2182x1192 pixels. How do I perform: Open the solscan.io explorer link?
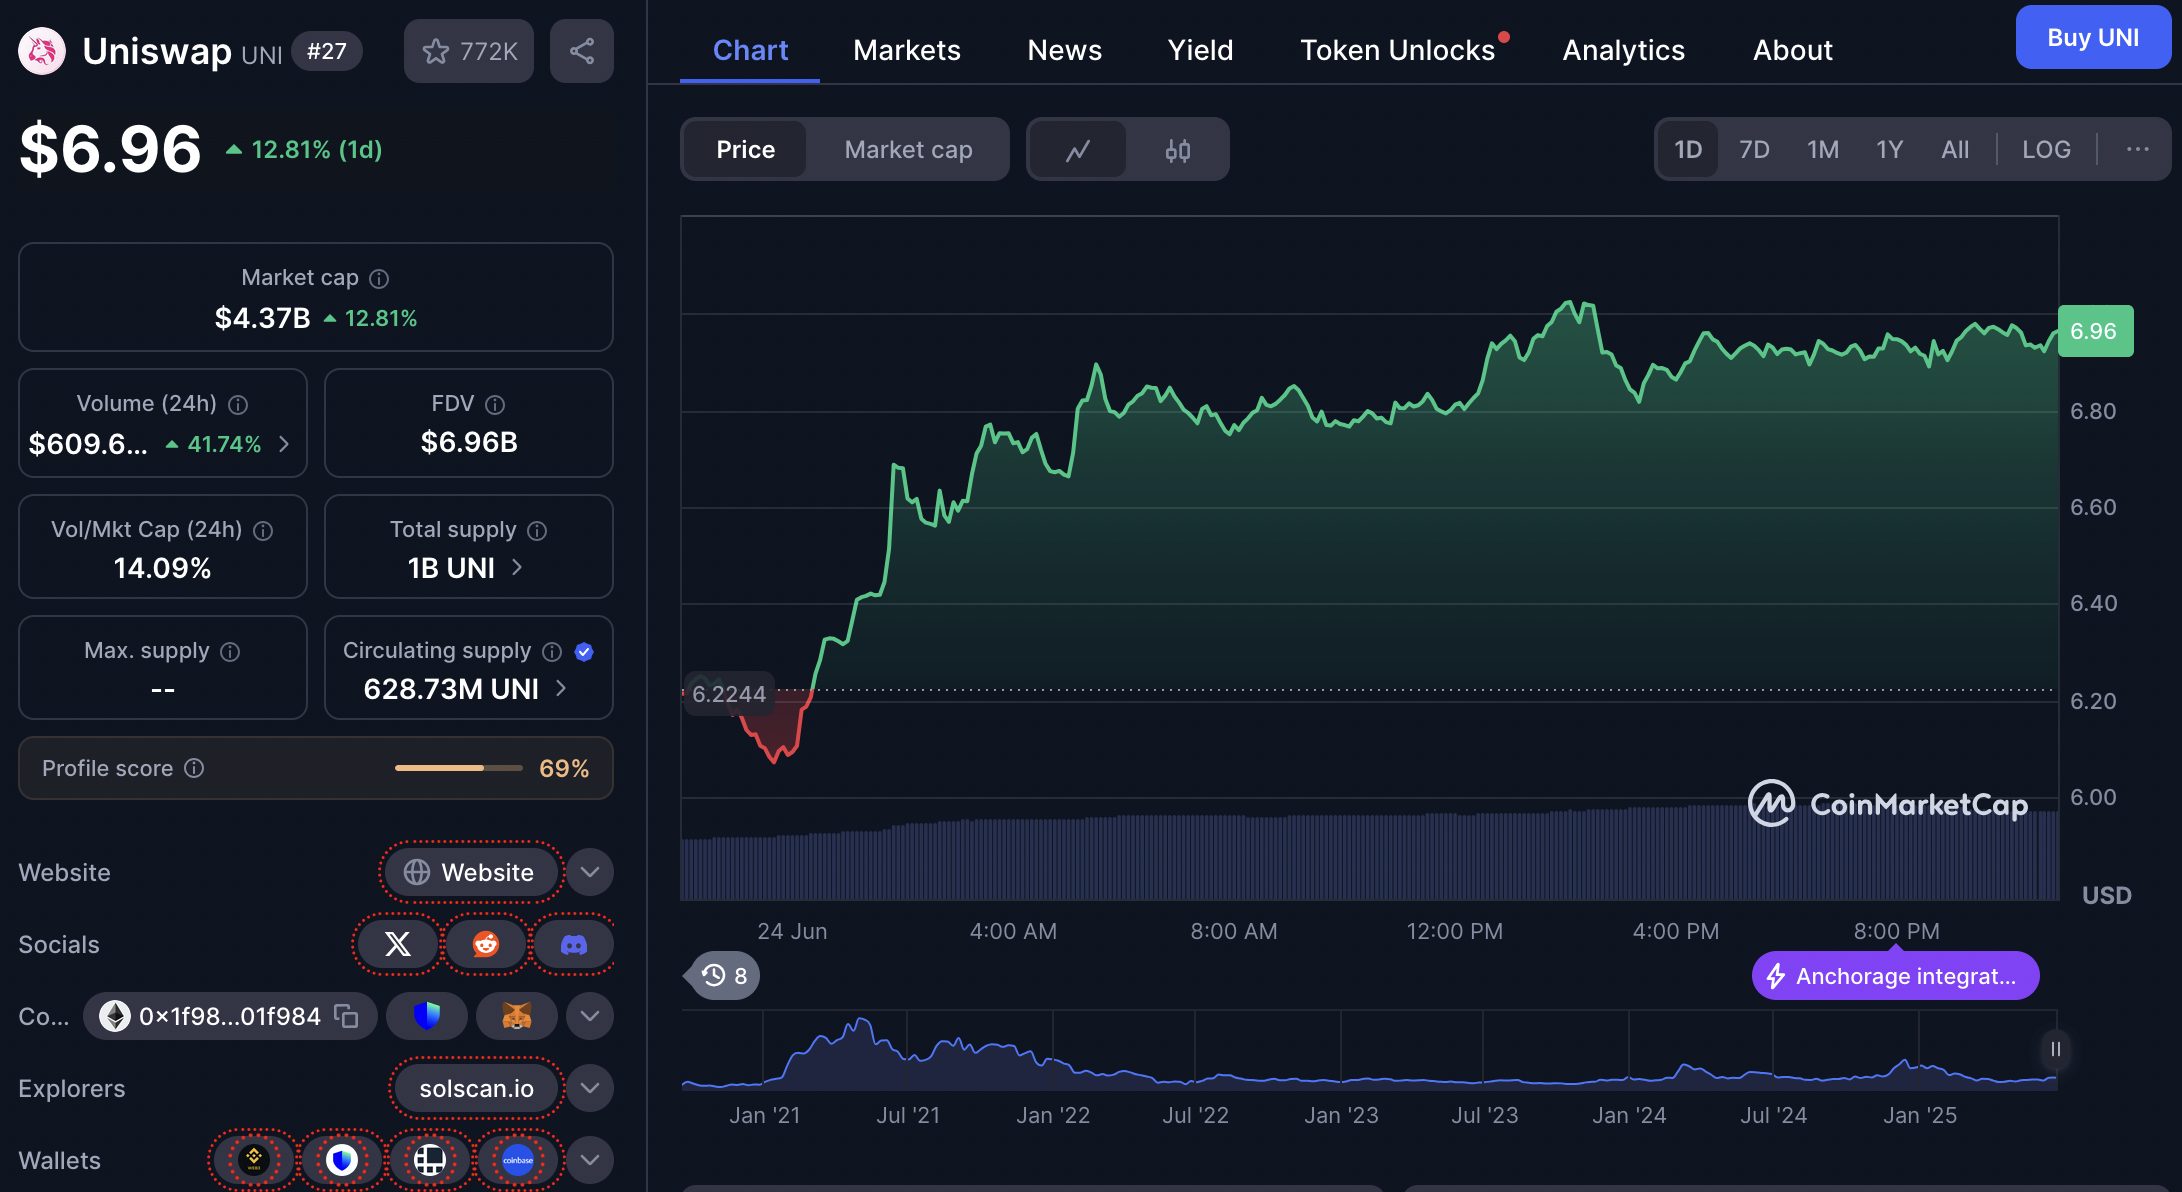(476, 1088)
